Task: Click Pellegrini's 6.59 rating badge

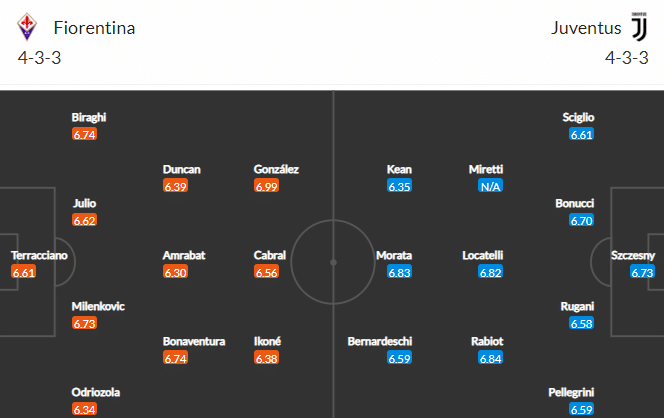Action: coord(581,409)
